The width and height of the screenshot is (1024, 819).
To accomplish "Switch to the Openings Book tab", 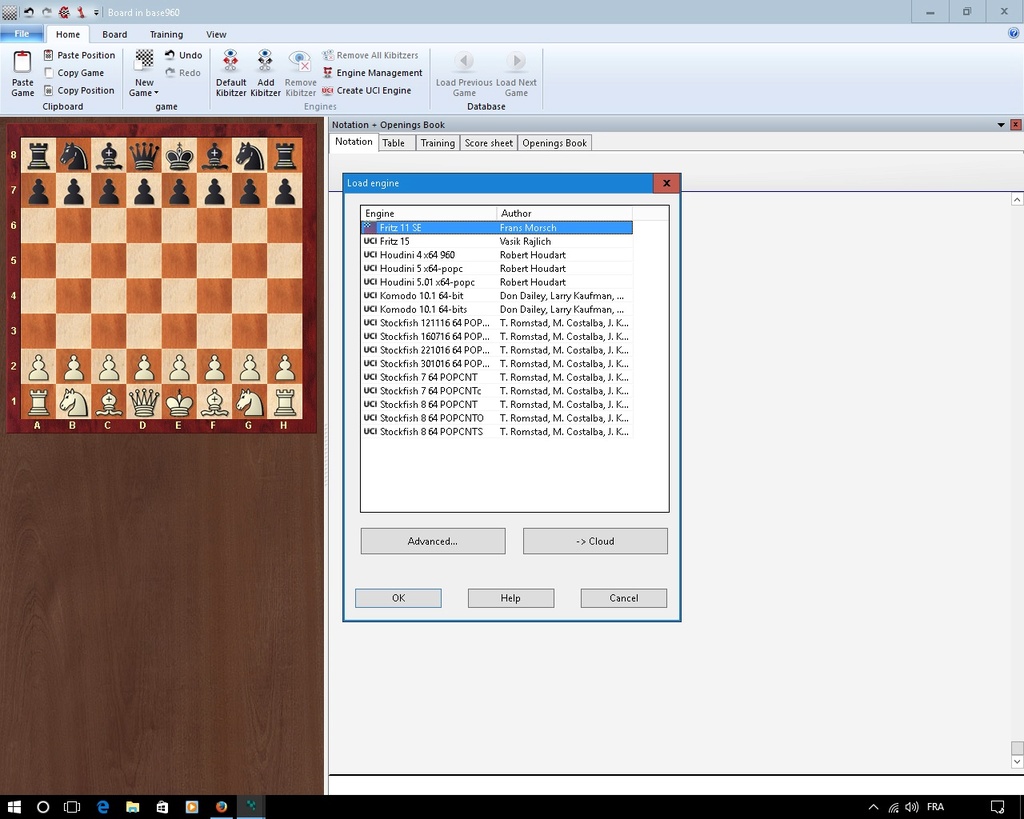I will (x=554, y=143).
